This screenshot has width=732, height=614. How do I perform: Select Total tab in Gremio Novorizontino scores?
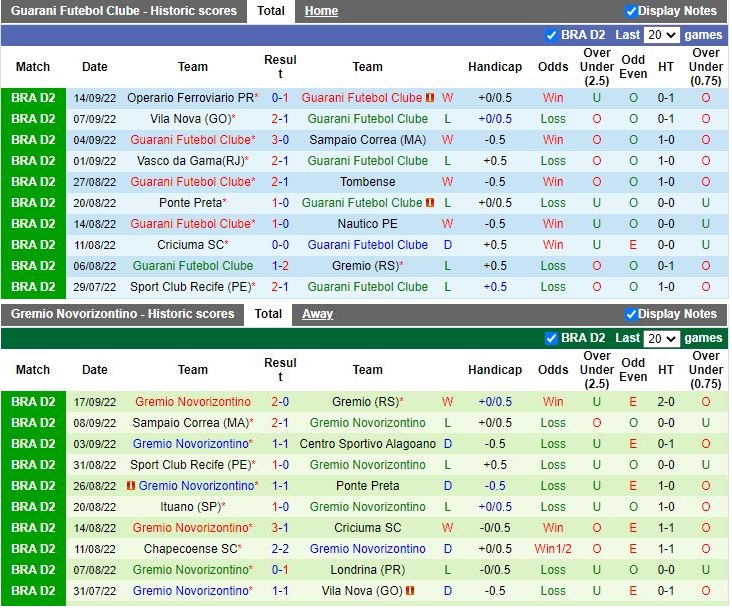click(268, 314)
